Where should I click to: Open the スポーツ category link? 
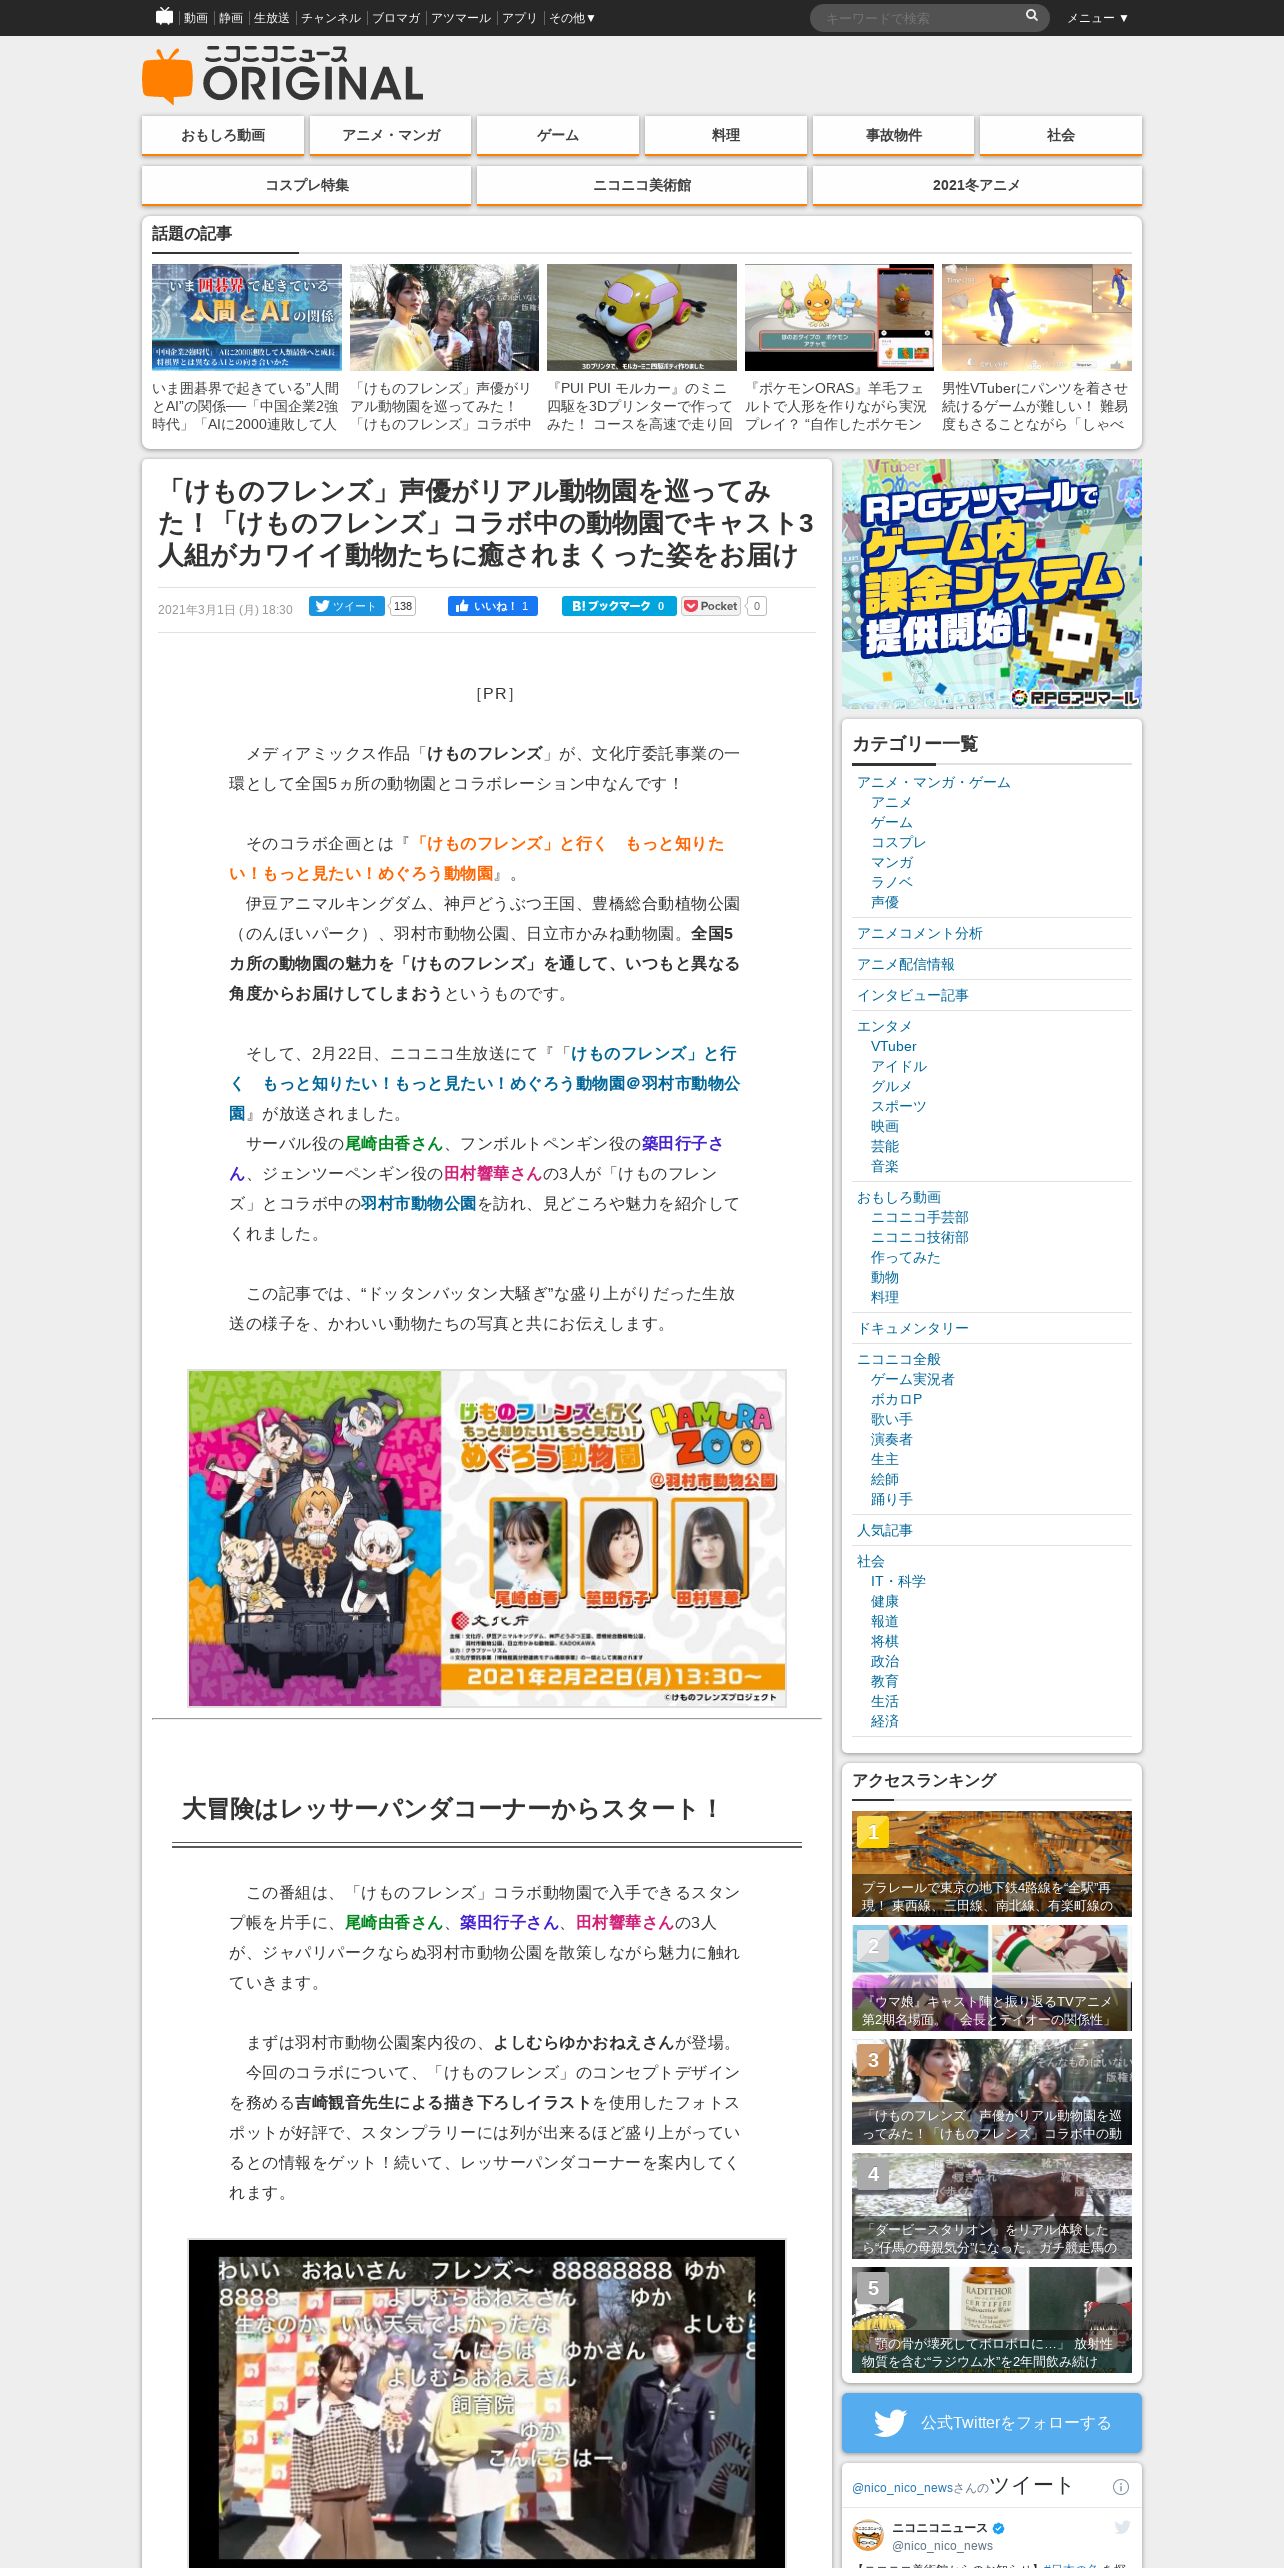899,1106
